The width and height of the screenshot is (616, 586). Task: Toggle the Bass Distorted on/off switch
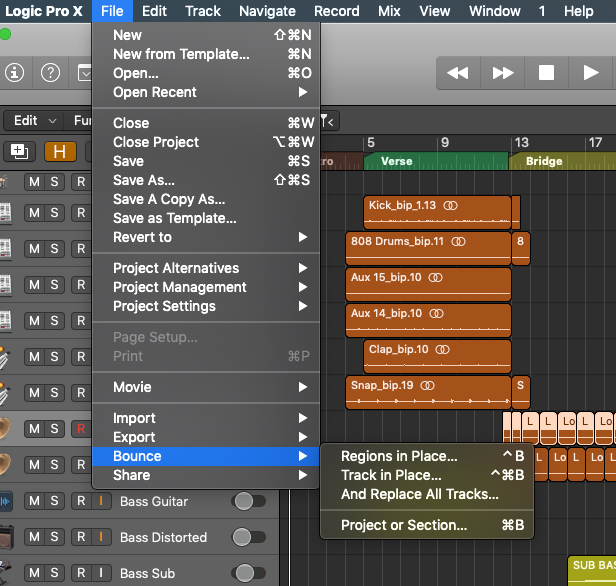pos(249,537)
